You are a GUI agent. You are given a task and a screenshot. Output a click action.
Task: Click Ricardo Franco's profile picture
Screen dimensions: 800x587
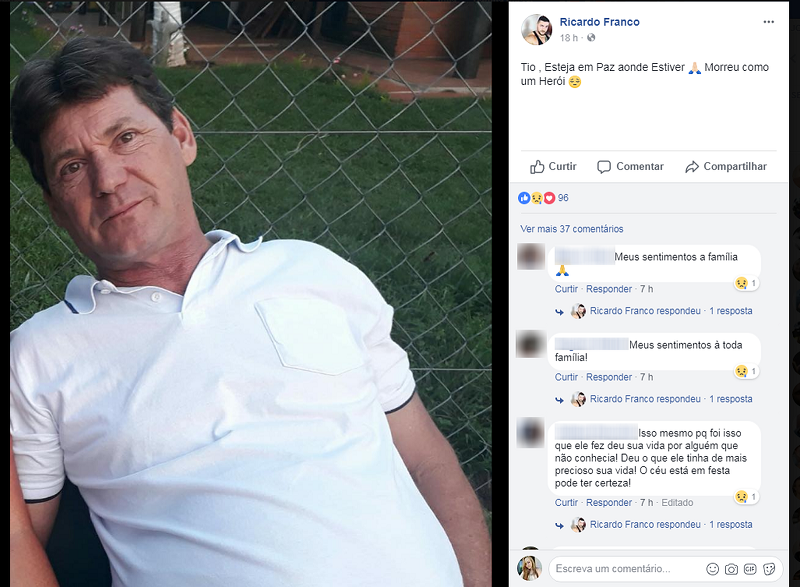[x=536, y=30]
